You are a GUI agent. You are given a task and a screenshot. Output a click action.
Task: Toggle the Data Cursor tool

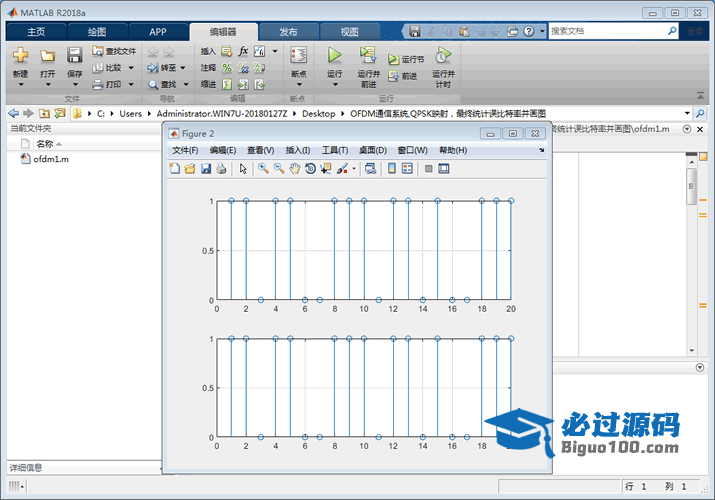[326, 169]
